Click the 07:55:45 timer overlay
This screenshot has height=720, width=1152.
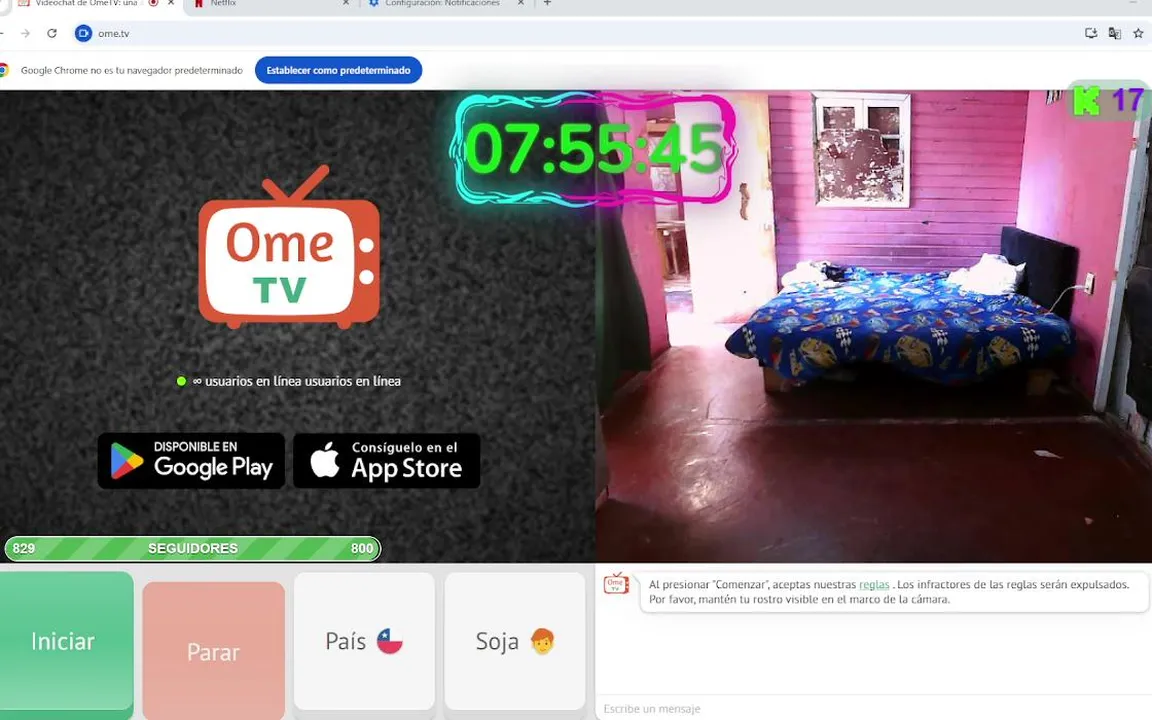(594, 149)
